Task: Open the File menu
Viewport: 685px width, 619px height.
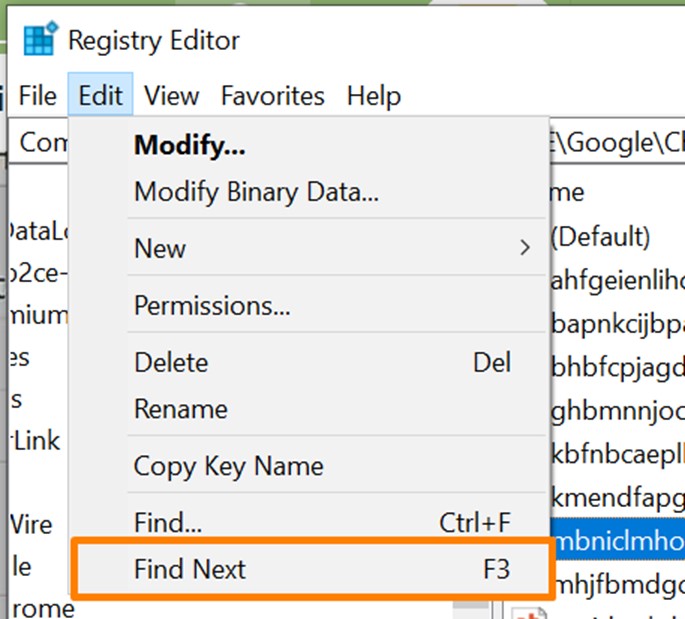Action: tap(38, 96)
